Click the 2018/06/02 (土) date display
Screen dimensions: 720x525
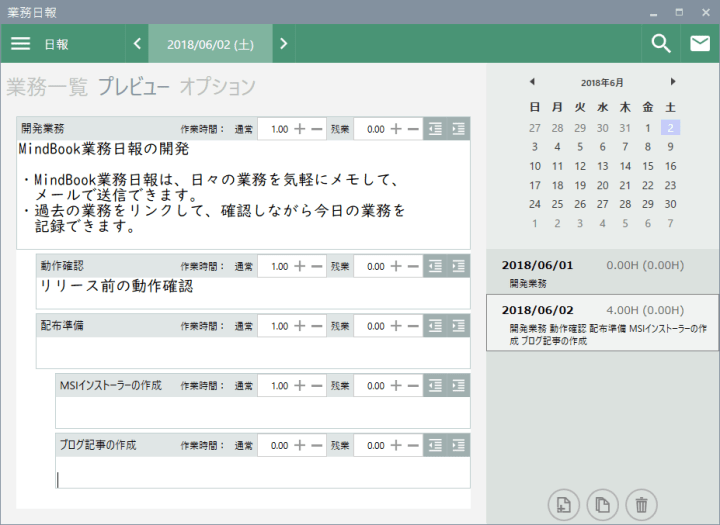tap(210, 44)
